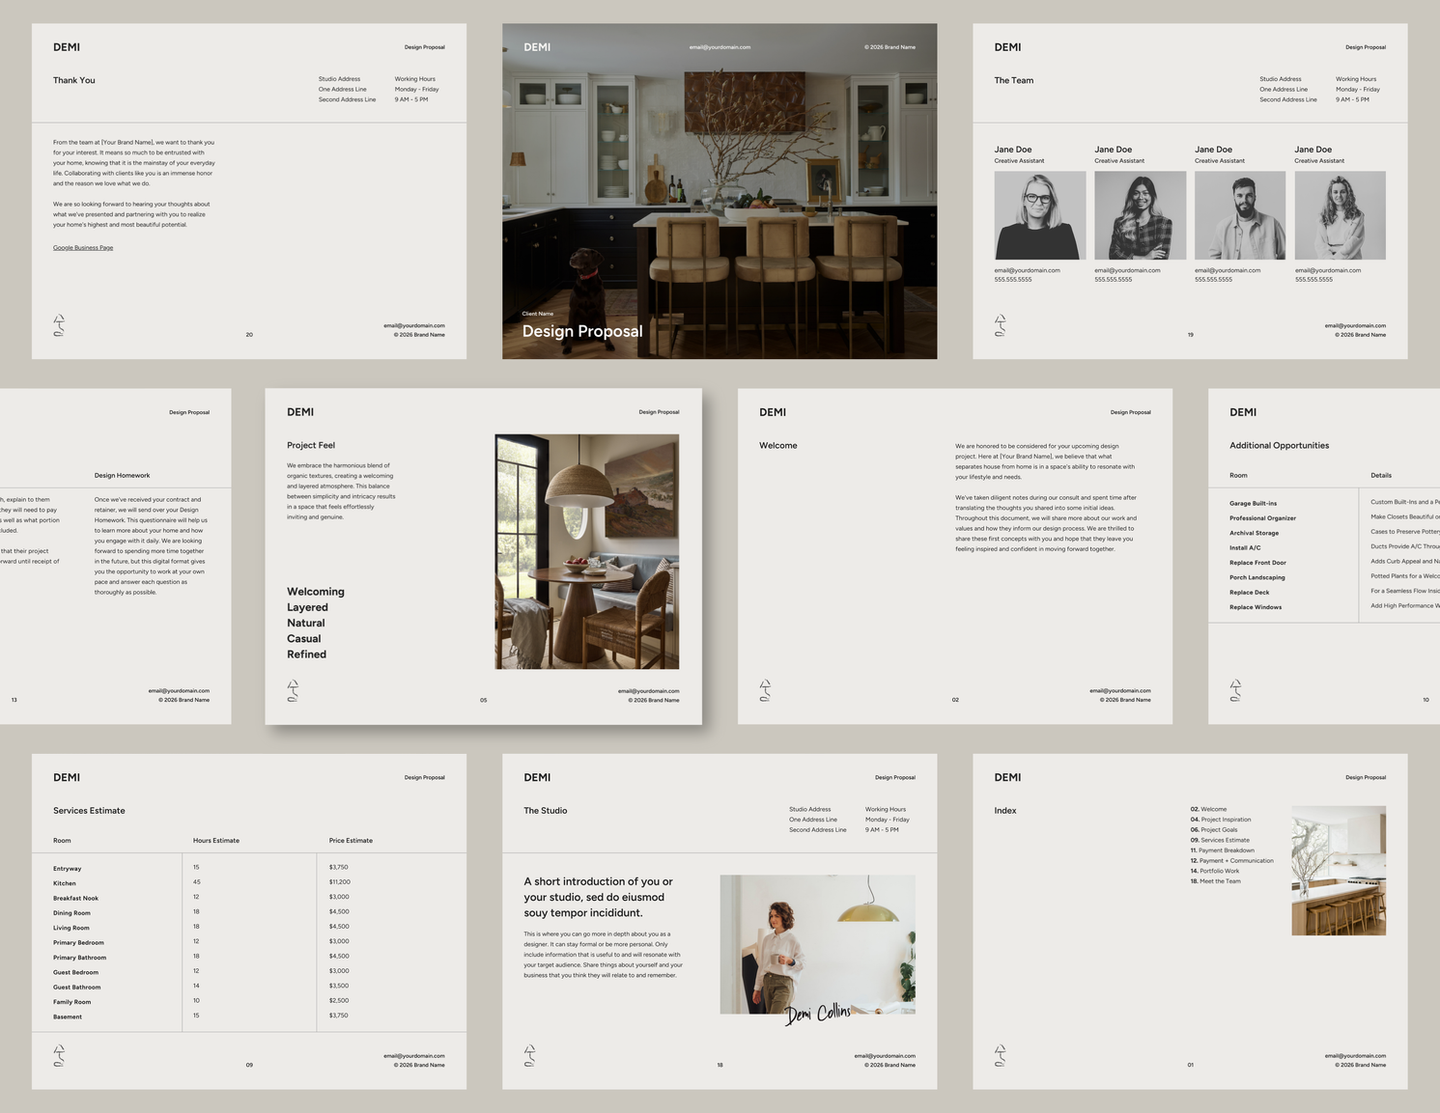Screen dimensions: 1440x1113
Task: Select portrait of the bearded man
Action: 1240,215
